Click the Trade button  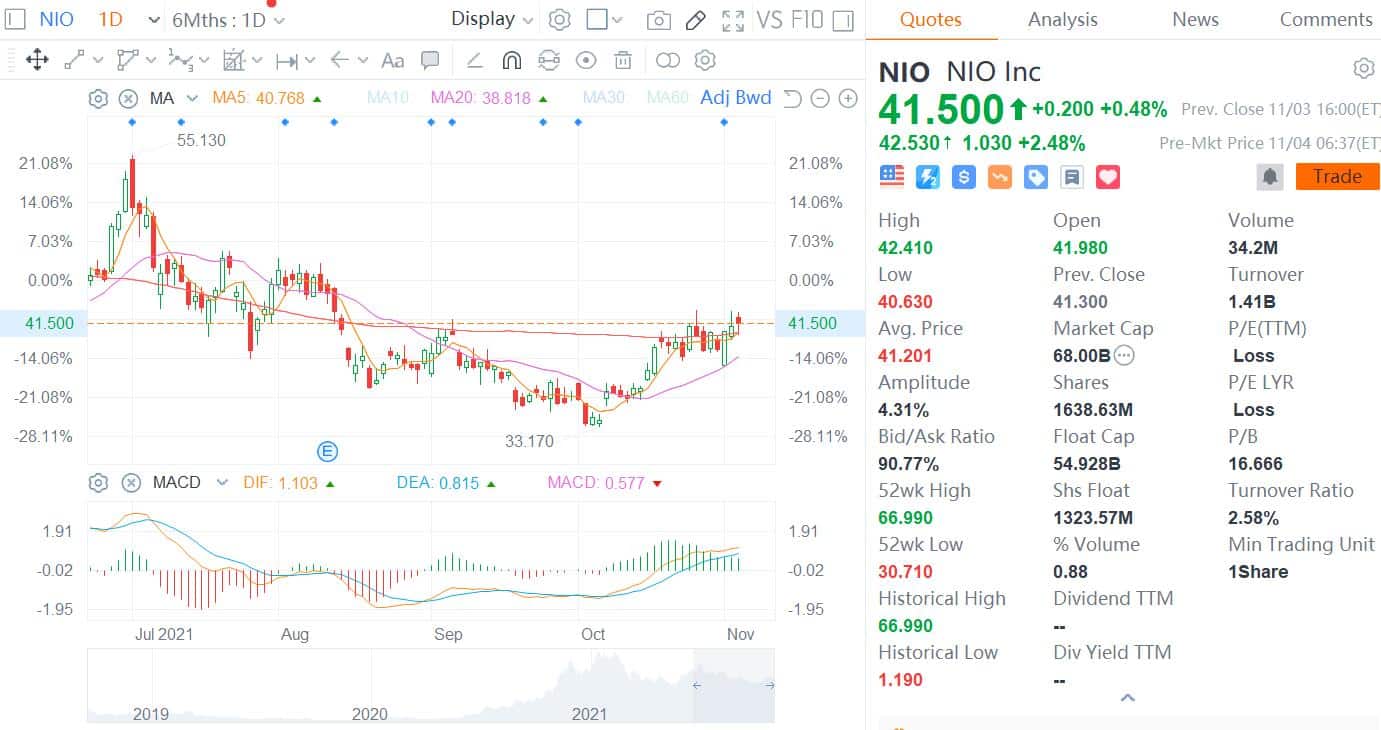click(1337, 176)
